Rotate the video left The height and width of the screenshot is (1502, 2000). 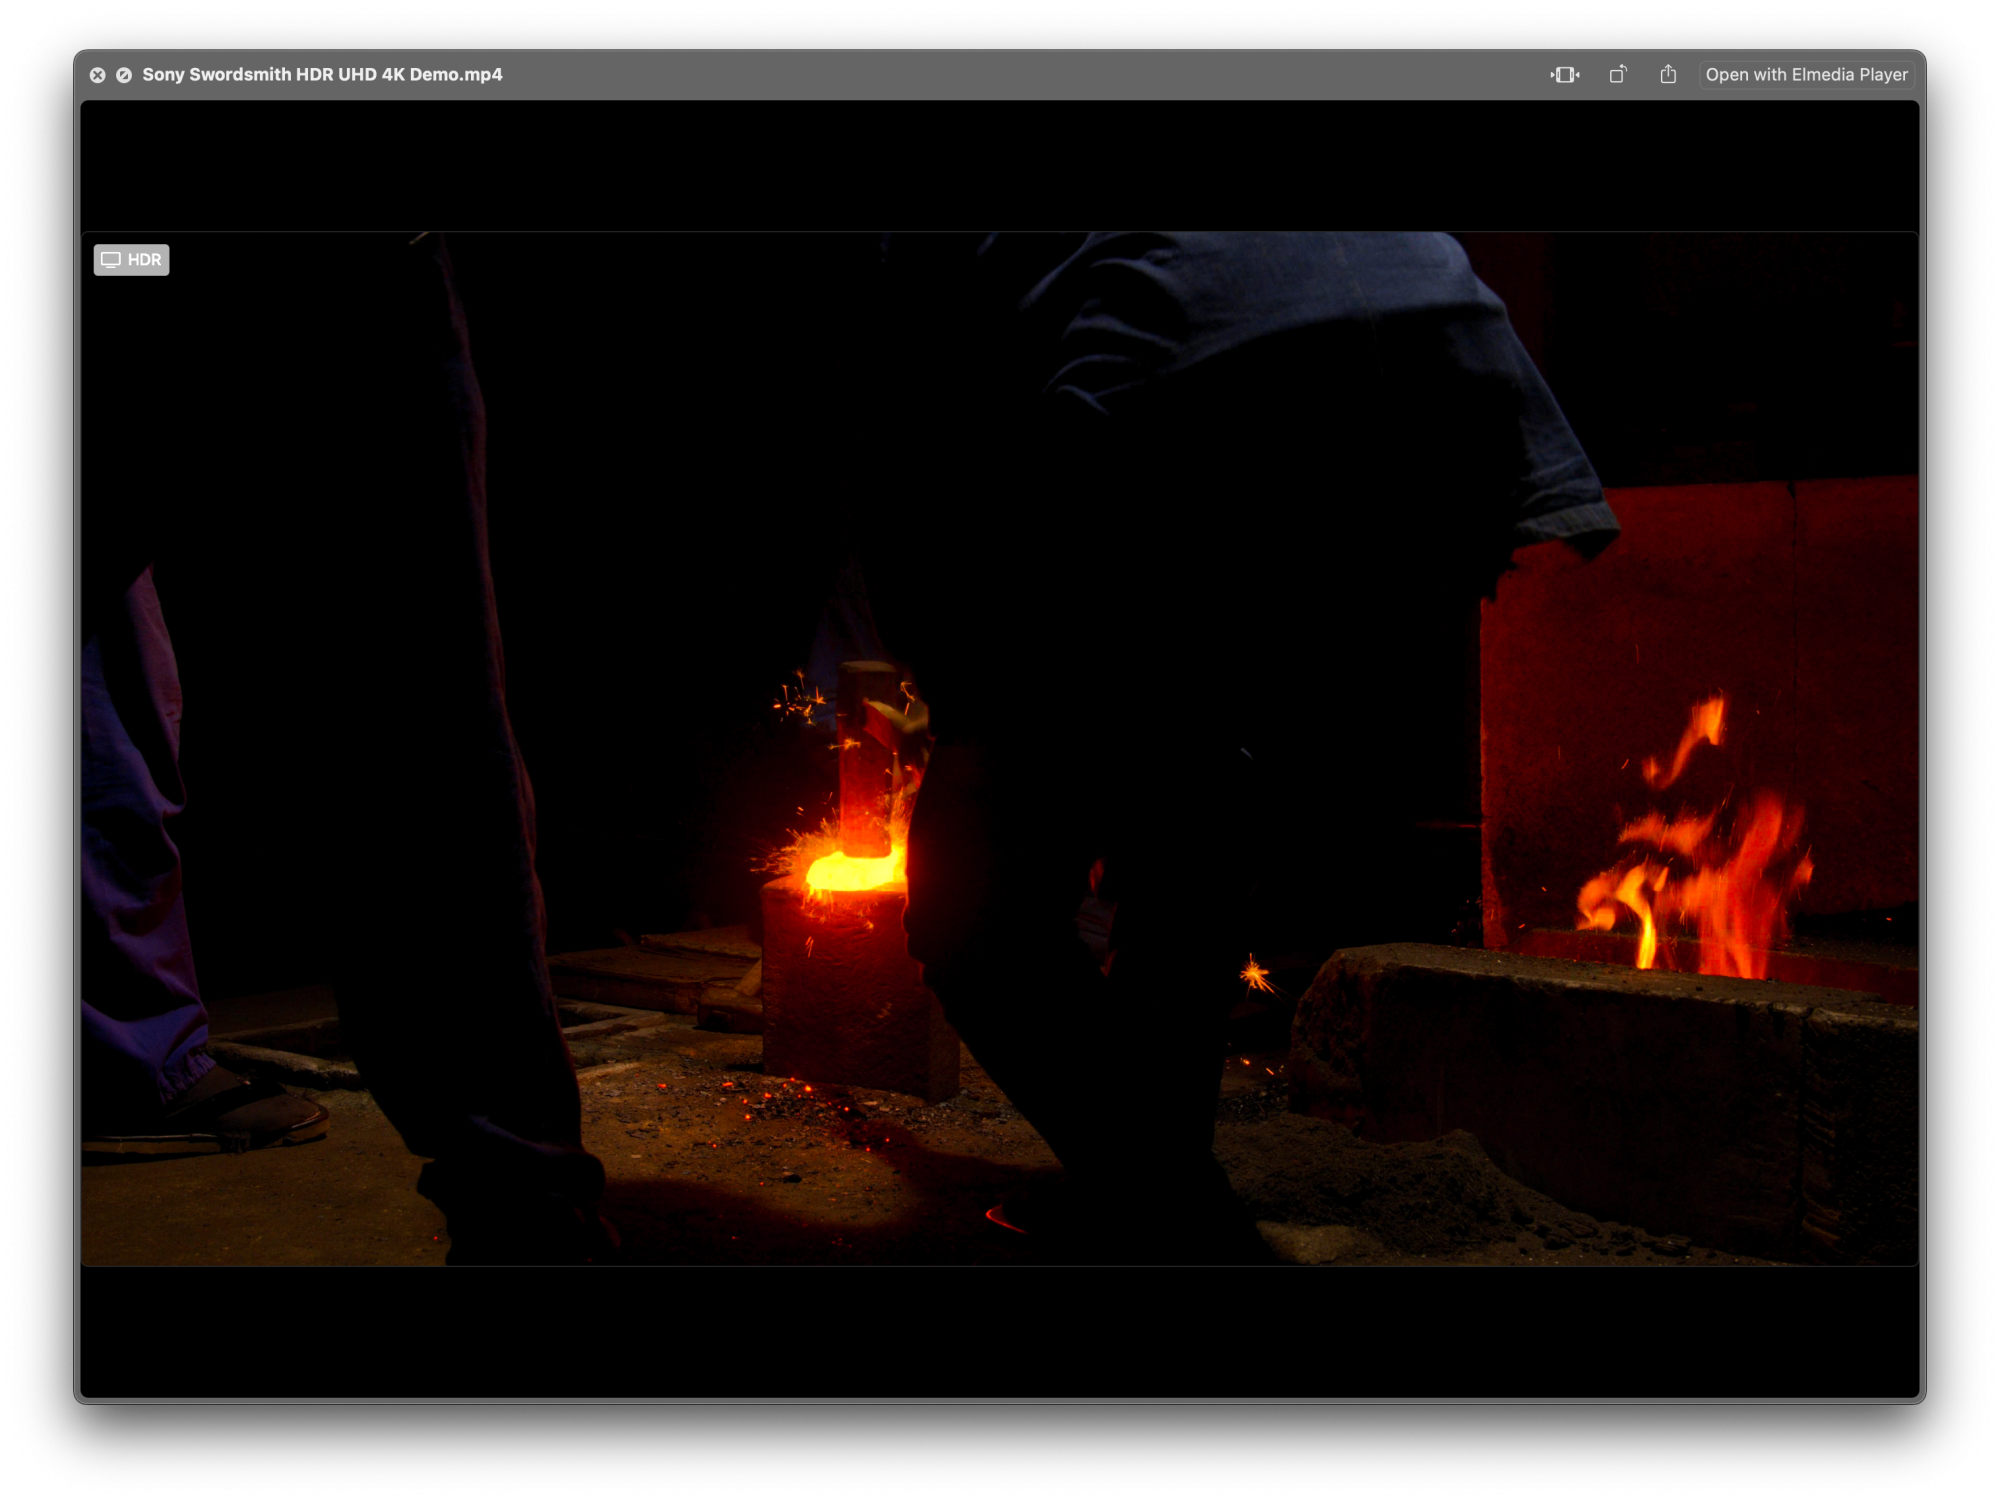click(x=1617, y=75)
